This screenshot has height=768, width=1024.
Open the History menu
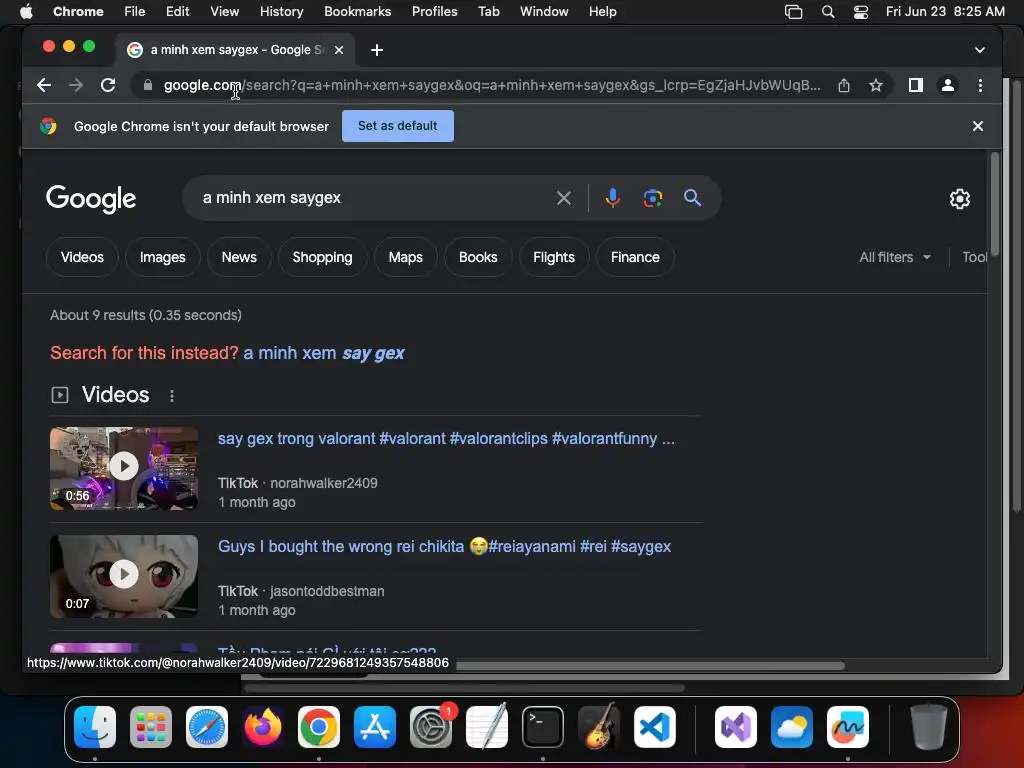281,12
